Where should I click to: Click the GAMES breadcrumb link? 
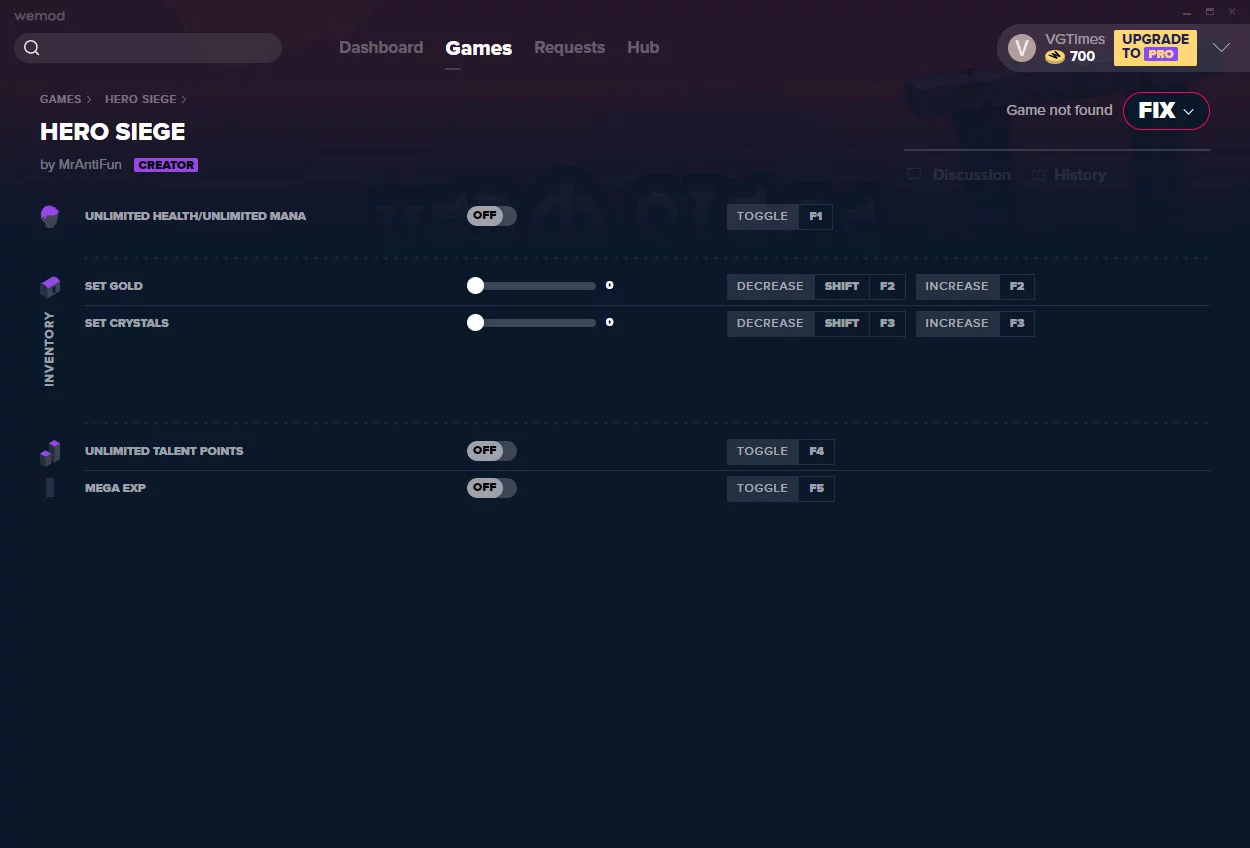pos(61,99)
